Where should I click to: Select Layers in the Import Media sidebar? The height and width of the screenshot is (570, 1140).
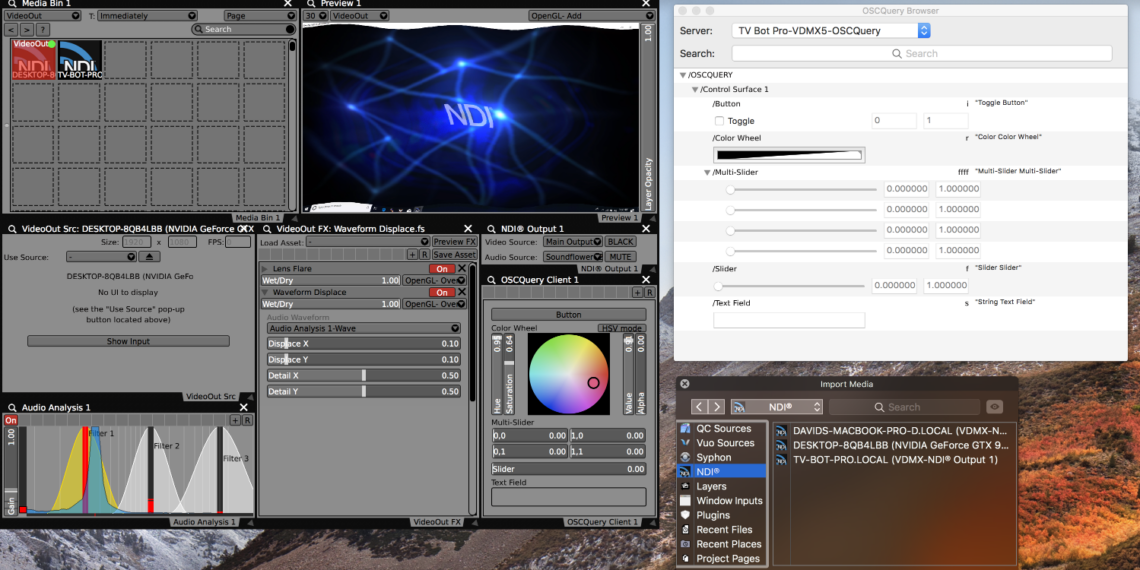tap(711, 486)
